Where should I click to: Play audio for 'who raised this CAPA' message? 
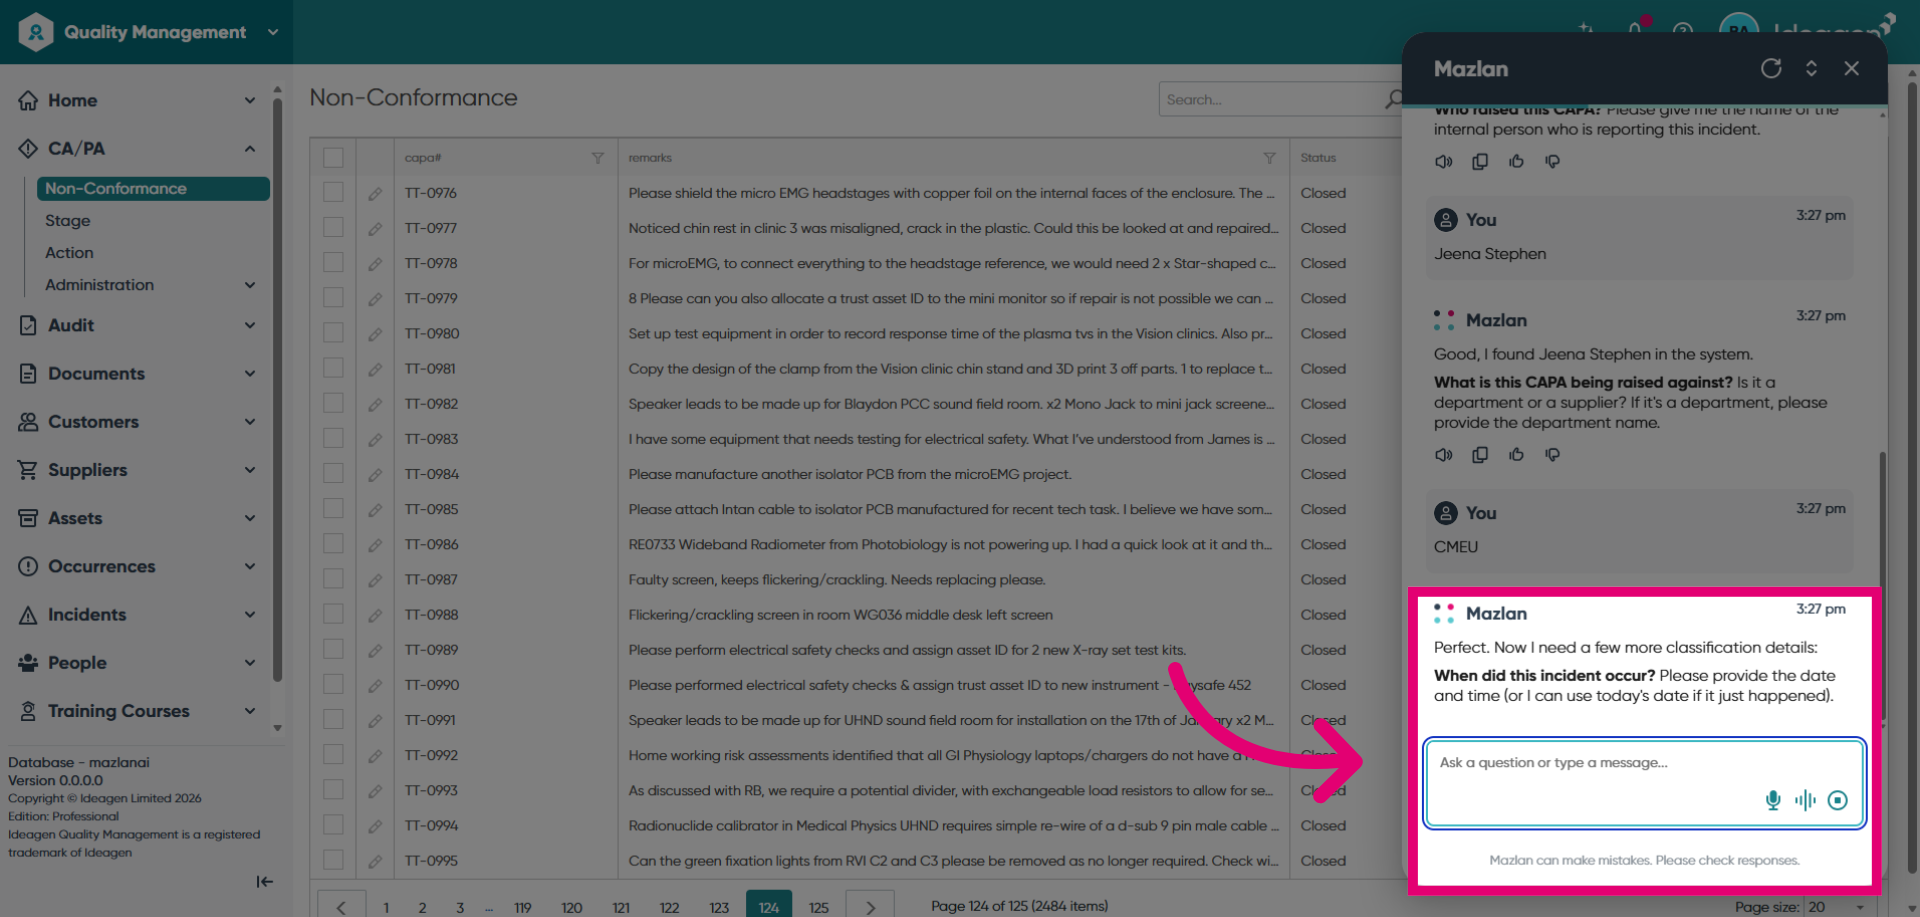[x=1444, y=161]
